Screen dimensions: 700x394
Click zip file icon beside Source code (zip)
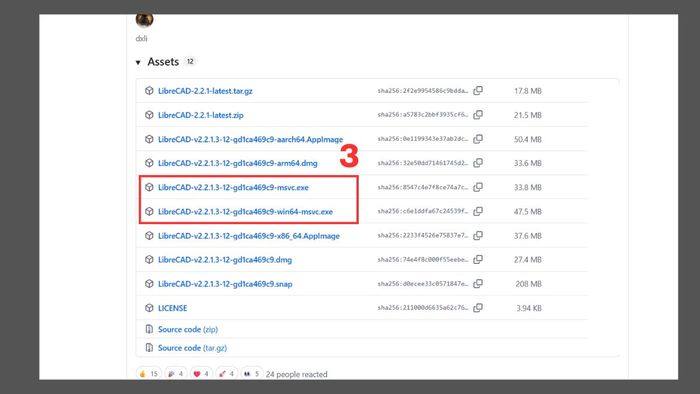point(149,329)
